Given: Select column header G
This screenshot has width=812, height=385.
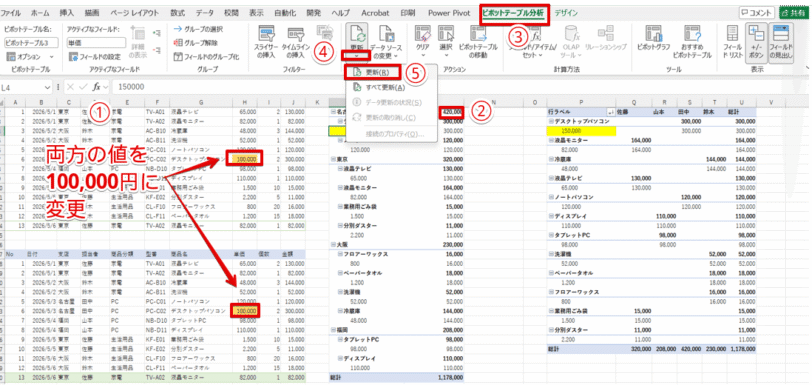Looking at the screenshot, I should pos(201,102).
